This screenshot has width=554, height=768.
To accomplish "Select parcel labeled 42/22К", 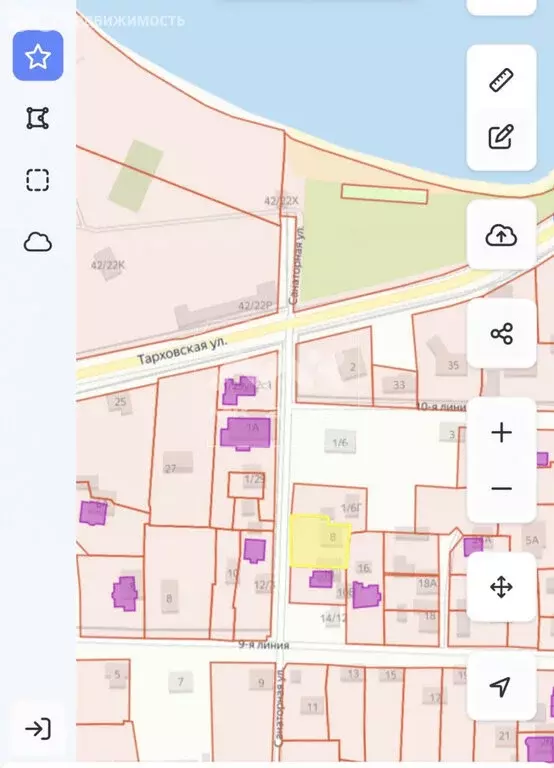I will pyautogui.click(x=108, y=265).
